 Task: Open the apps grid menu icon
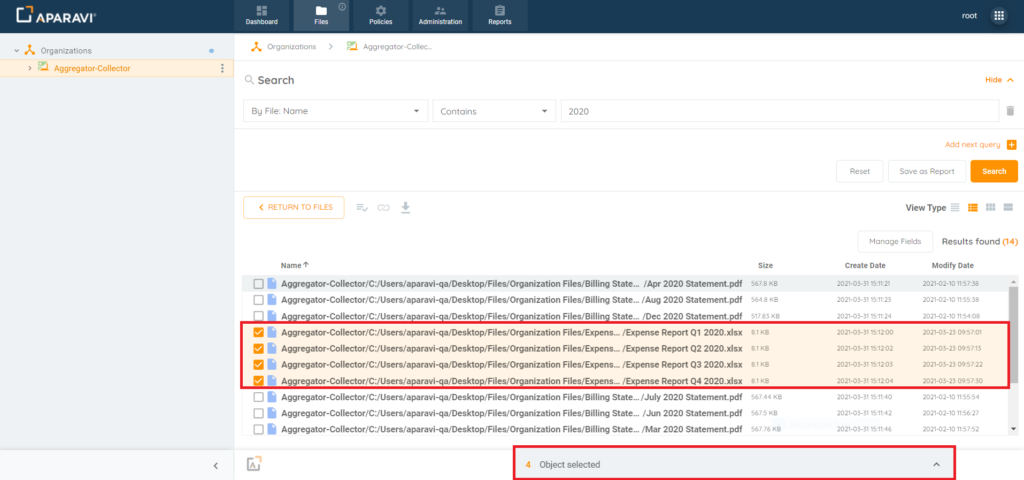click(x=999, y=16)
